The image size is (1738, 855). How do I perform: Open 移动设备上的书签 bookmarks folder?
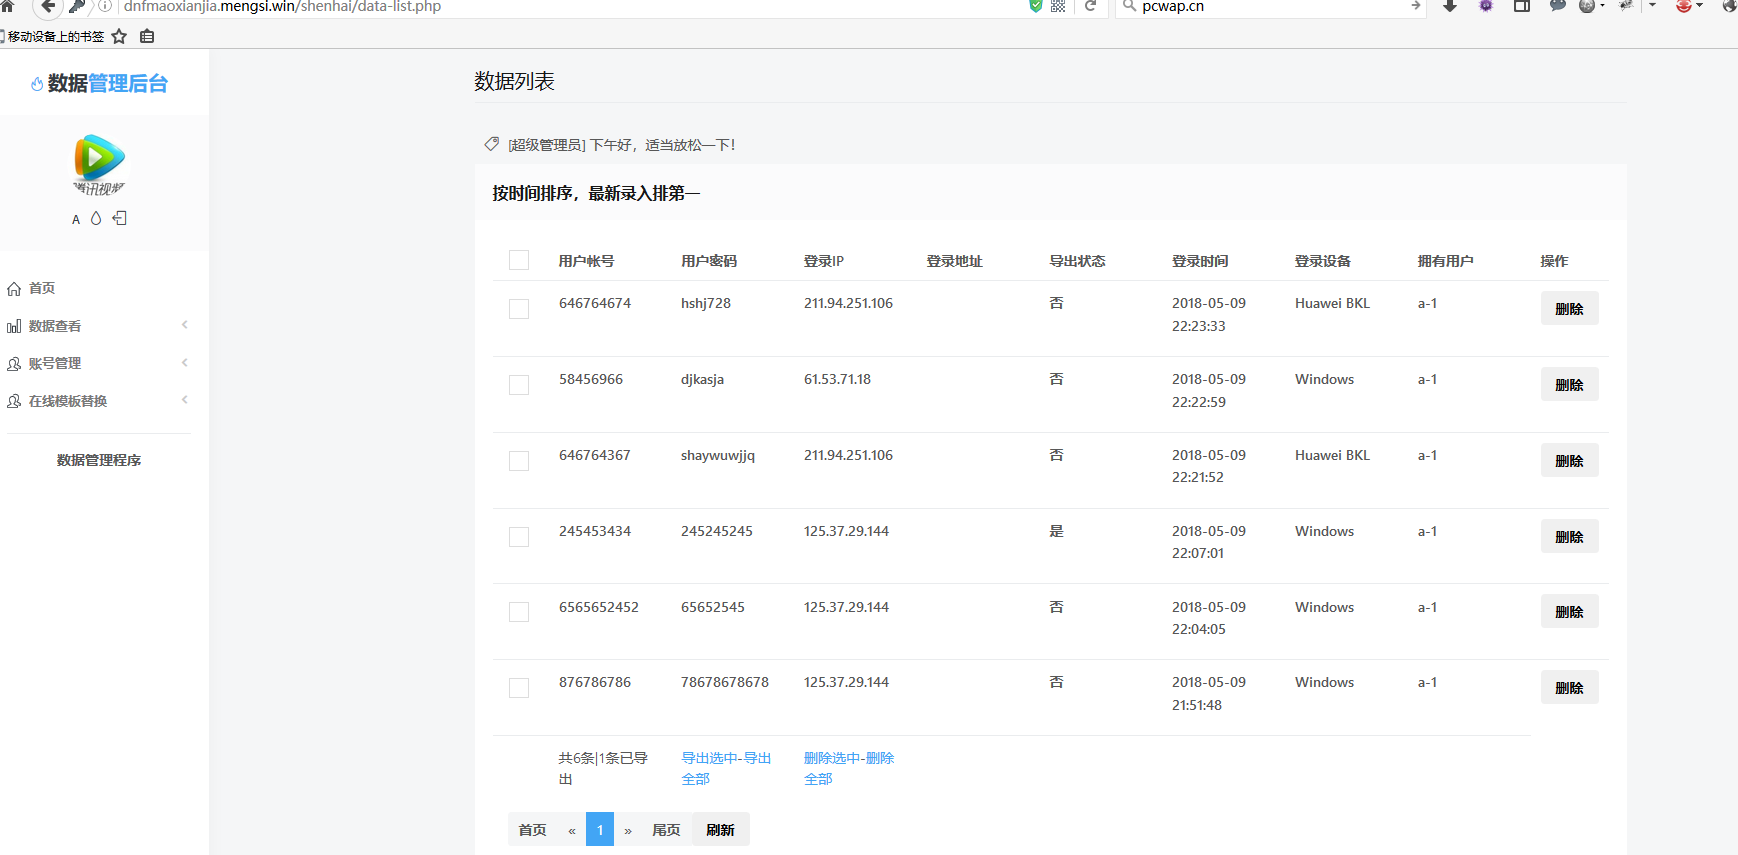(53, 36)
